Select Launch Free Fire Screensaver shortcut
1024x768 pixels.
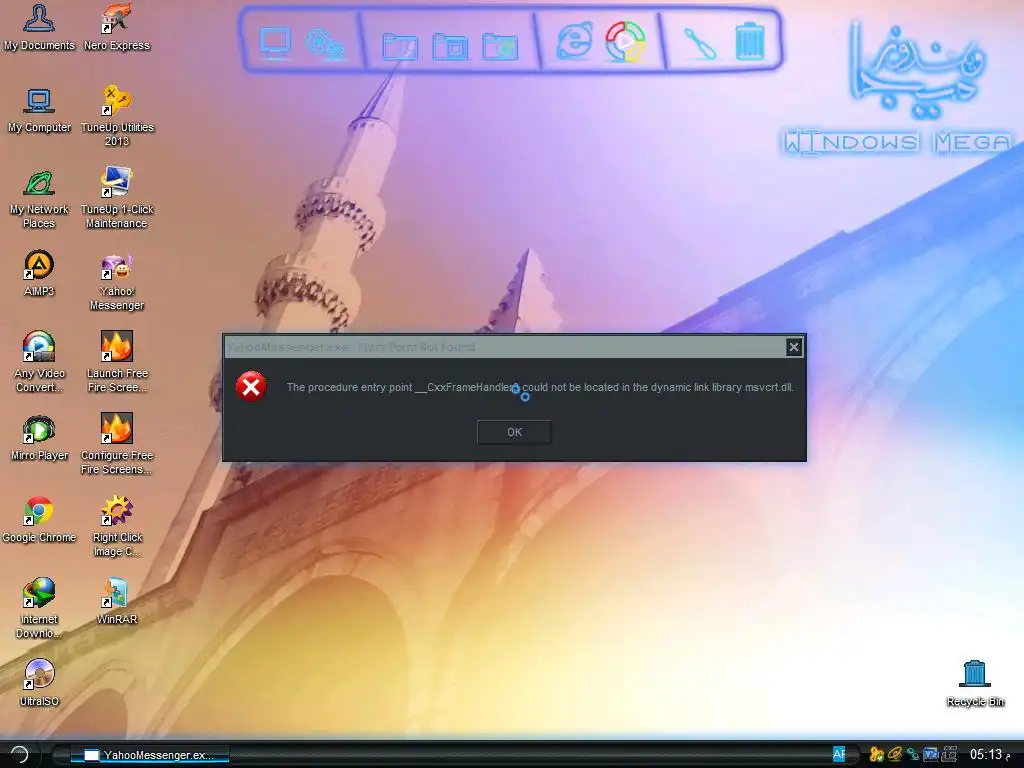point(117,362)
